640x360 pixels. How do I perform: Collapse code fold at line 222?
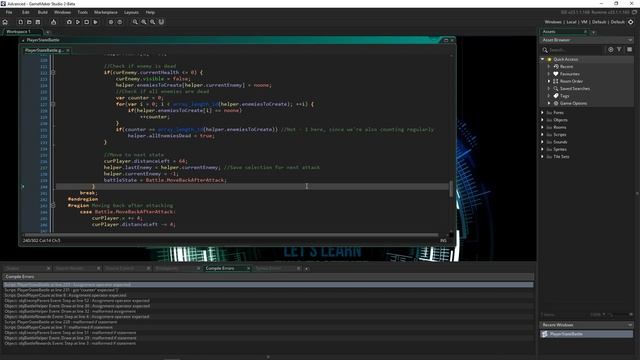[53, 73]
